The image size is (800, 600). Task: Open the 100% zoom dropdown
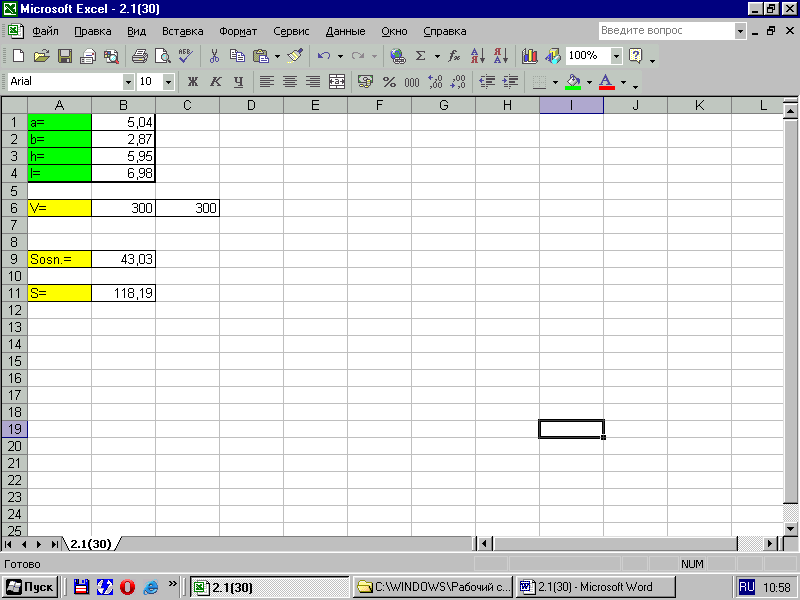[x=616, y=56]
